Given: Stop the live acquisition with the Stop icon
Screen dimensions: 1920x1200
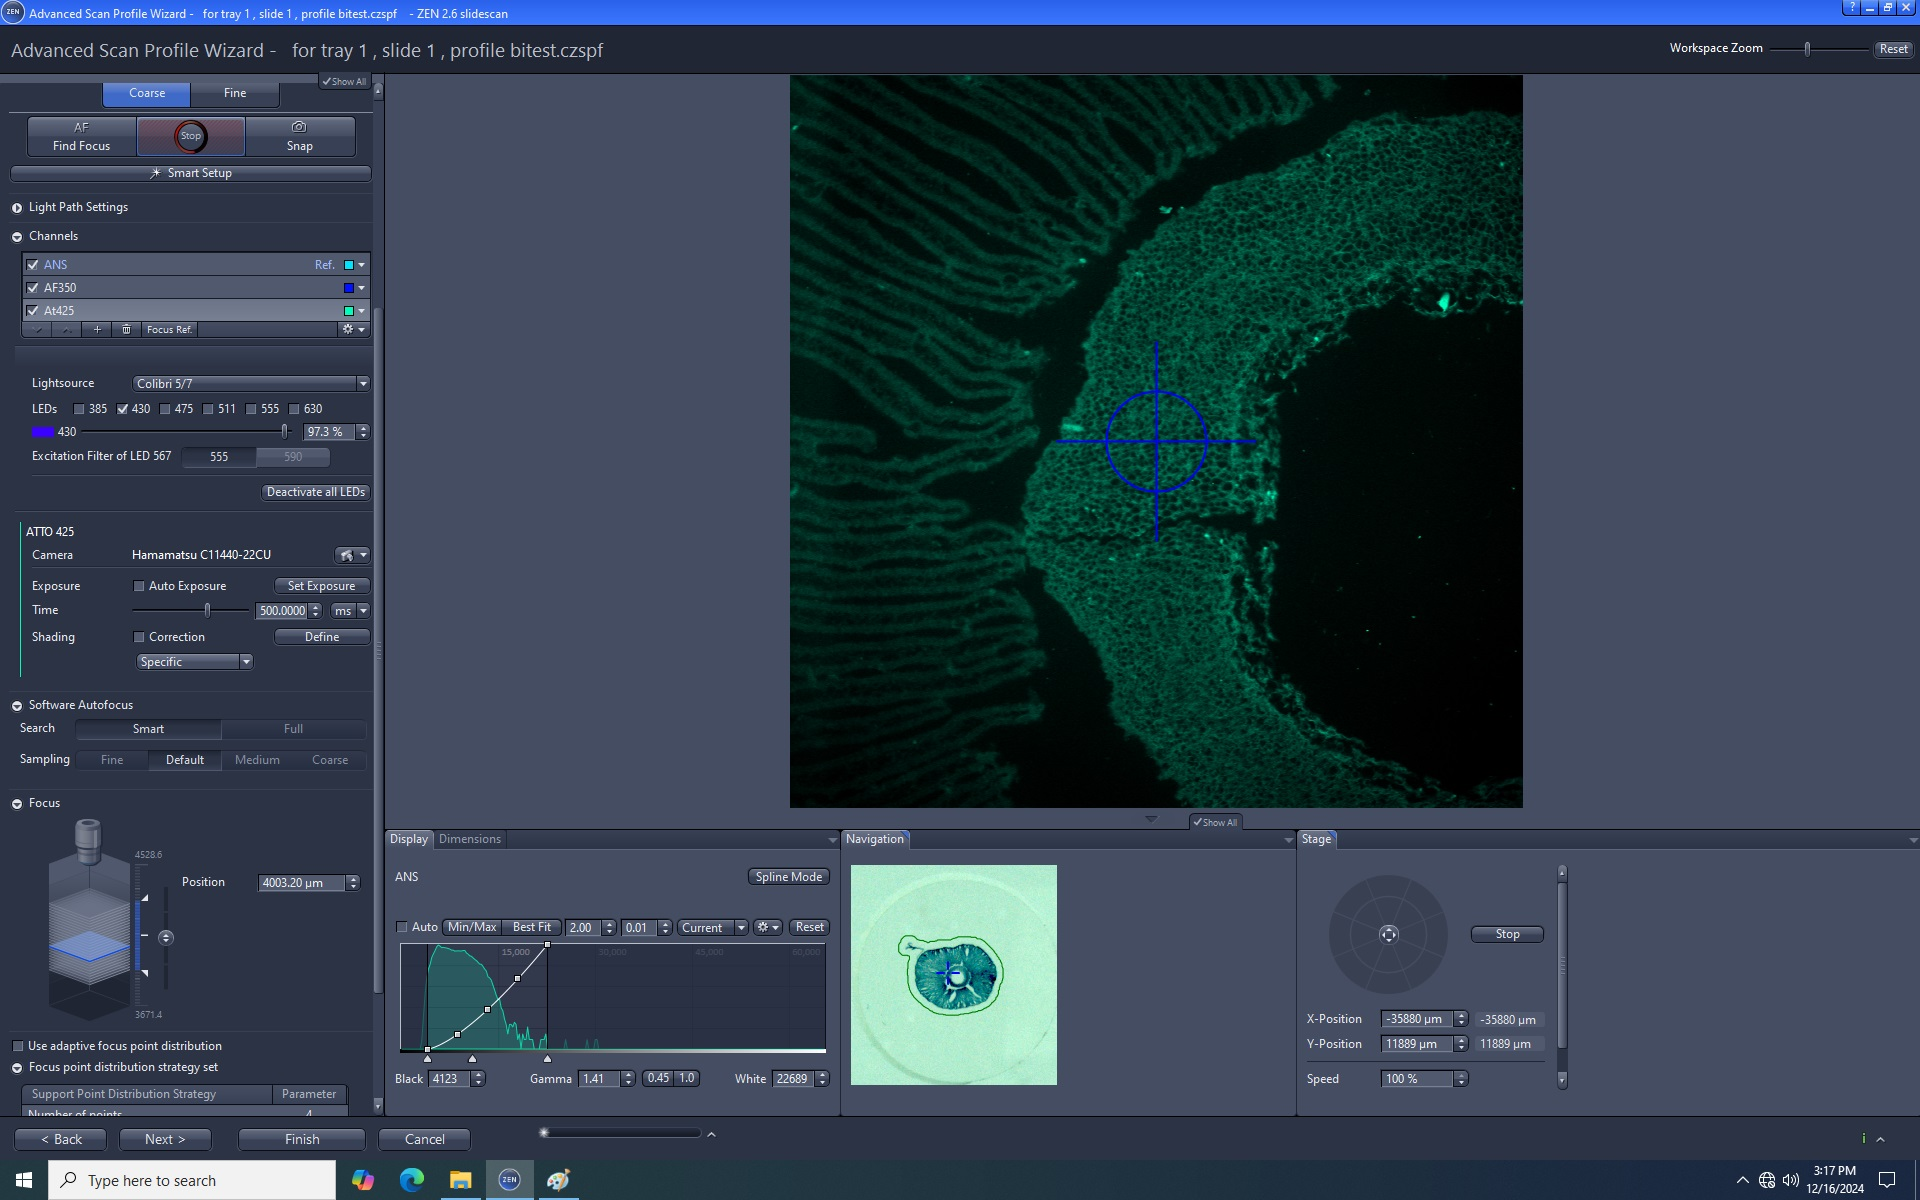Looking at the screenshot, I should click(x=190, y=136).
